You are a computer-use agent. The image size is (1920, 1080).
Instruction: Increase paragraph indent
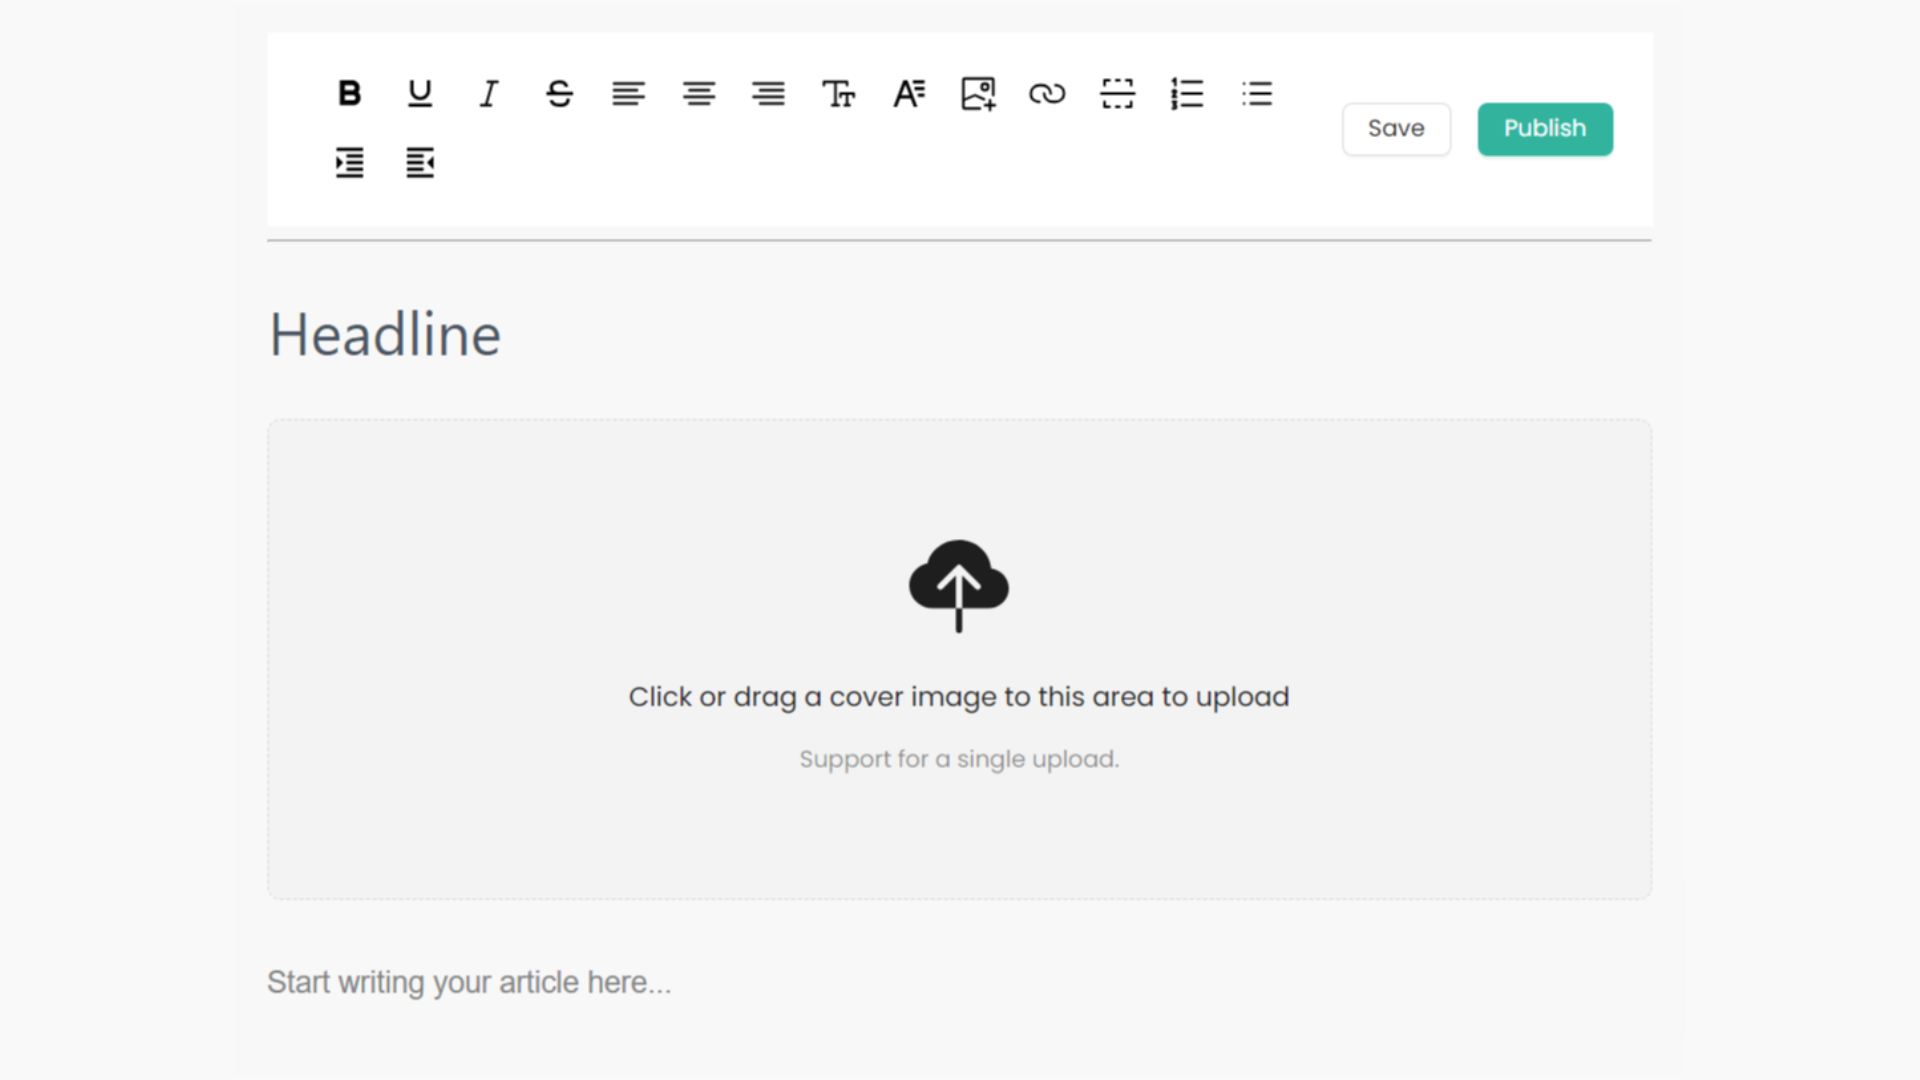tap(349, 162)
